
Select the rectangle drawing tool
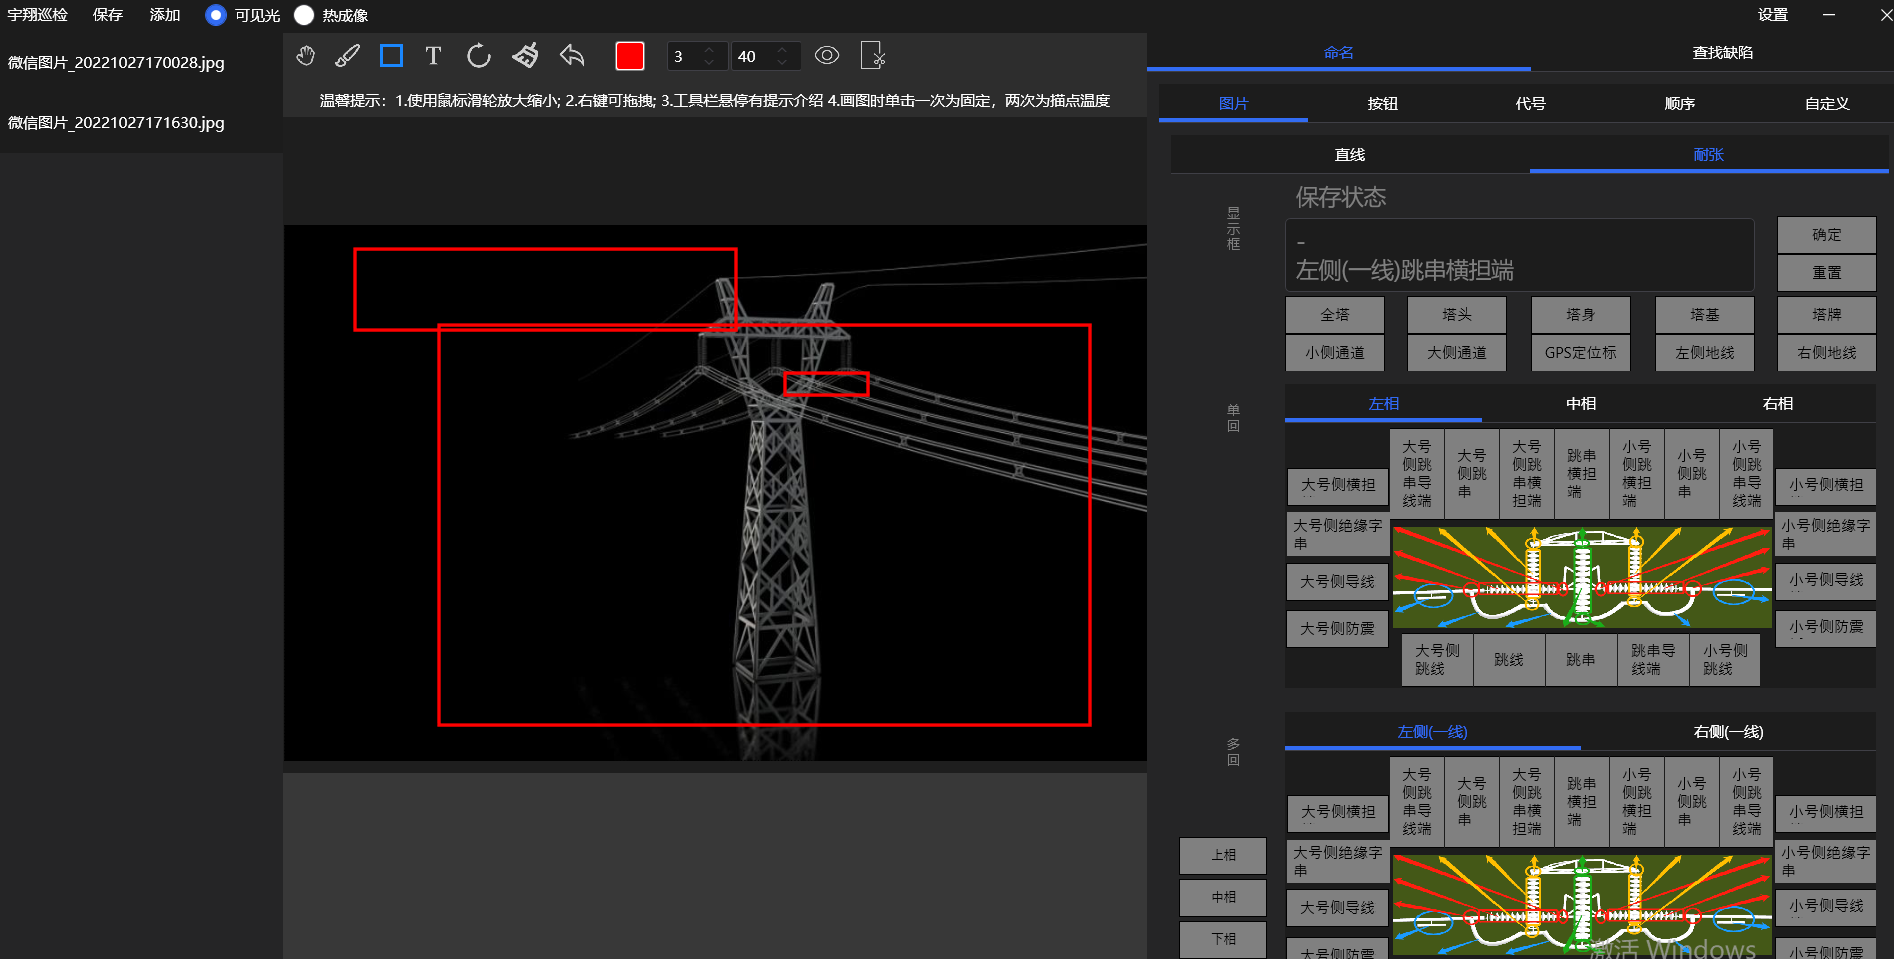coord(391,56)
